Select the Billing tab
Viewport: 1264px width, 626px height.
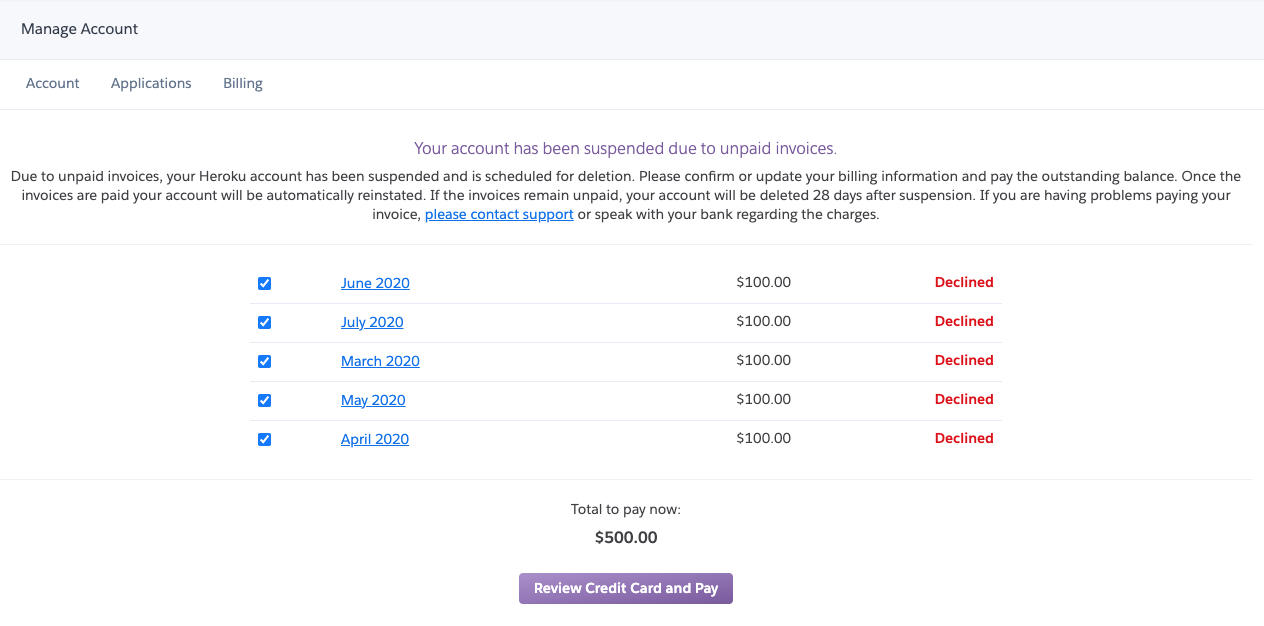tap(243, 84)
